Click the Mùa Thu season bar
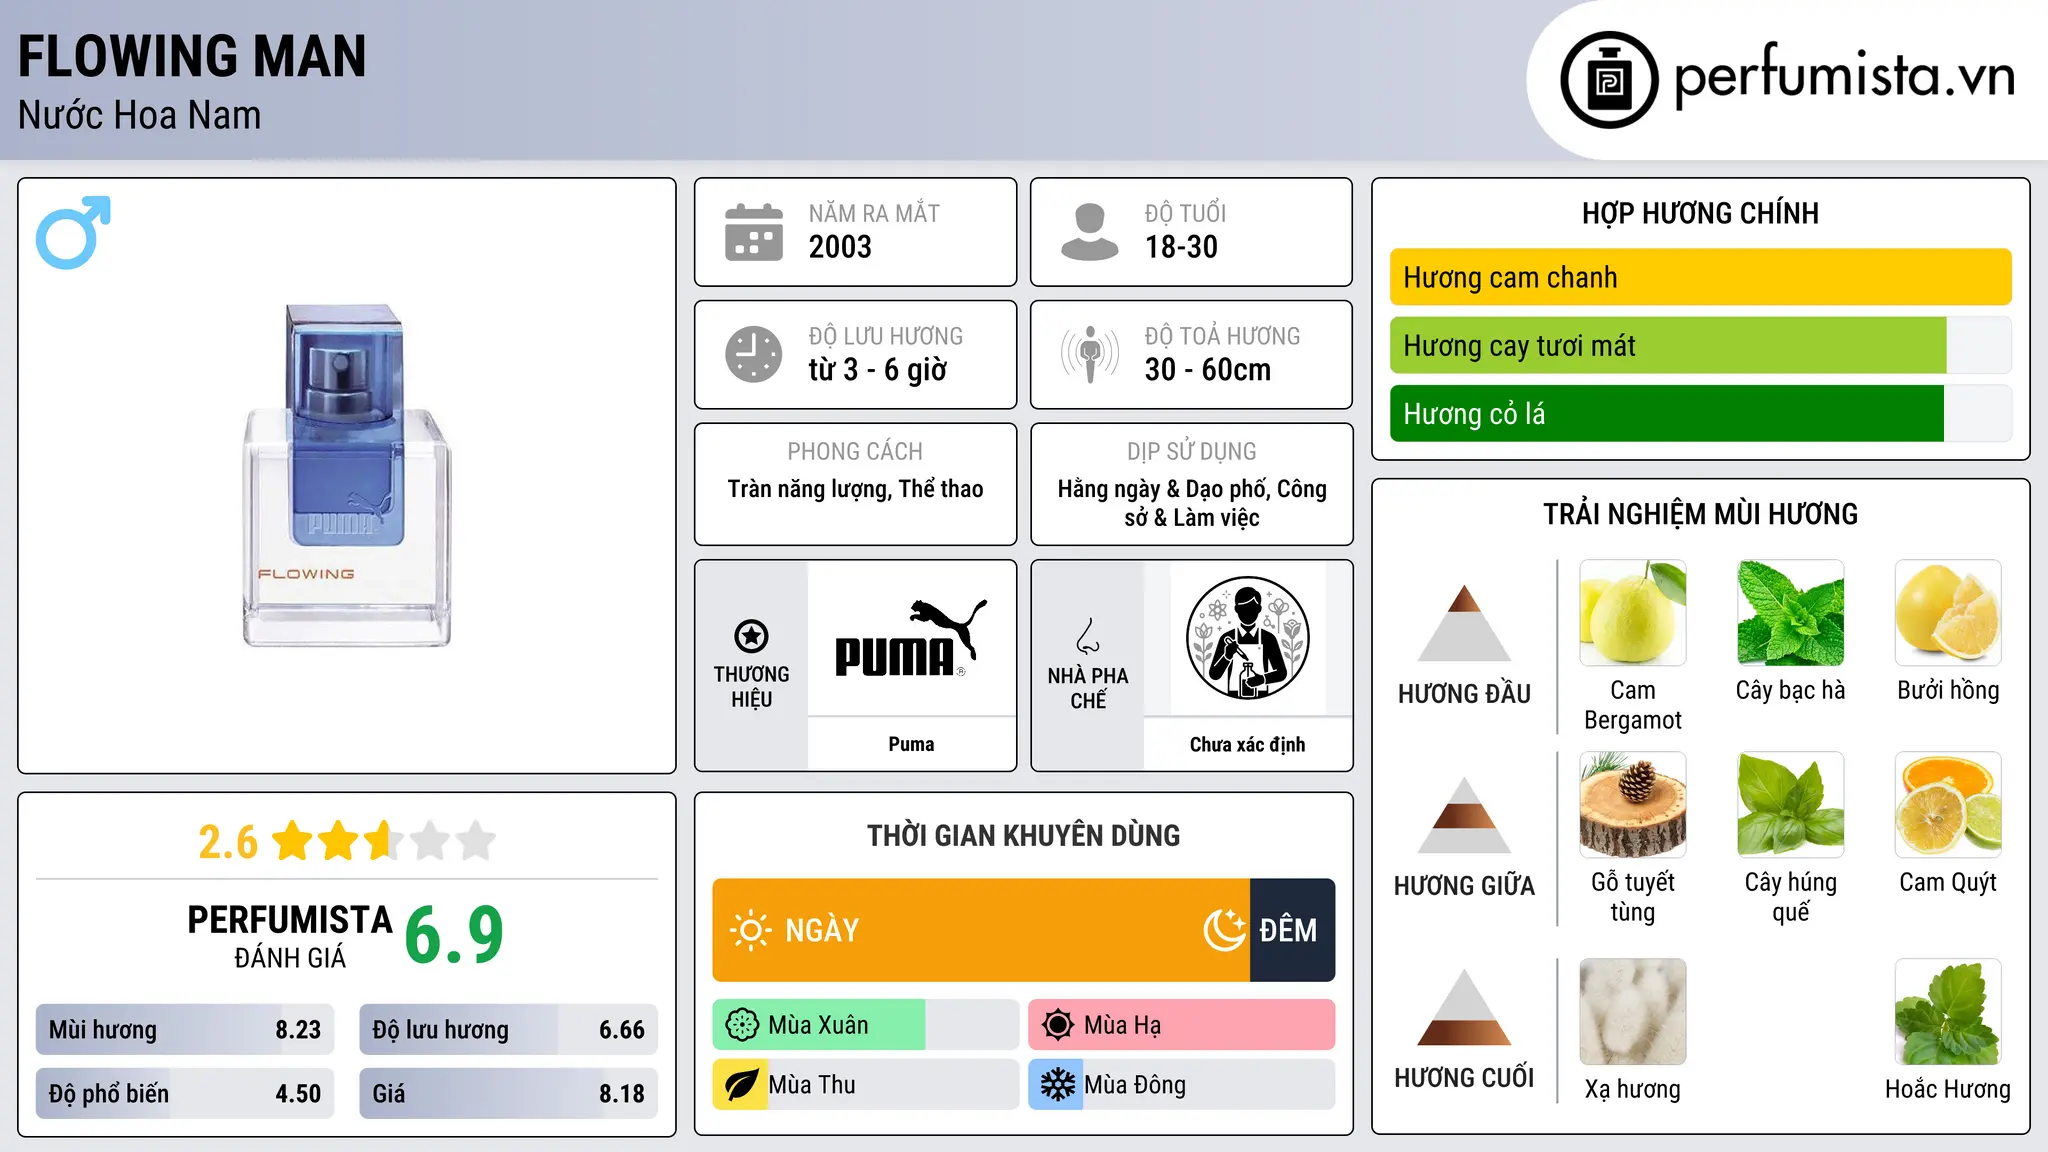2048x1152 pixels. pyautogui.click(x=866, y=1085)
